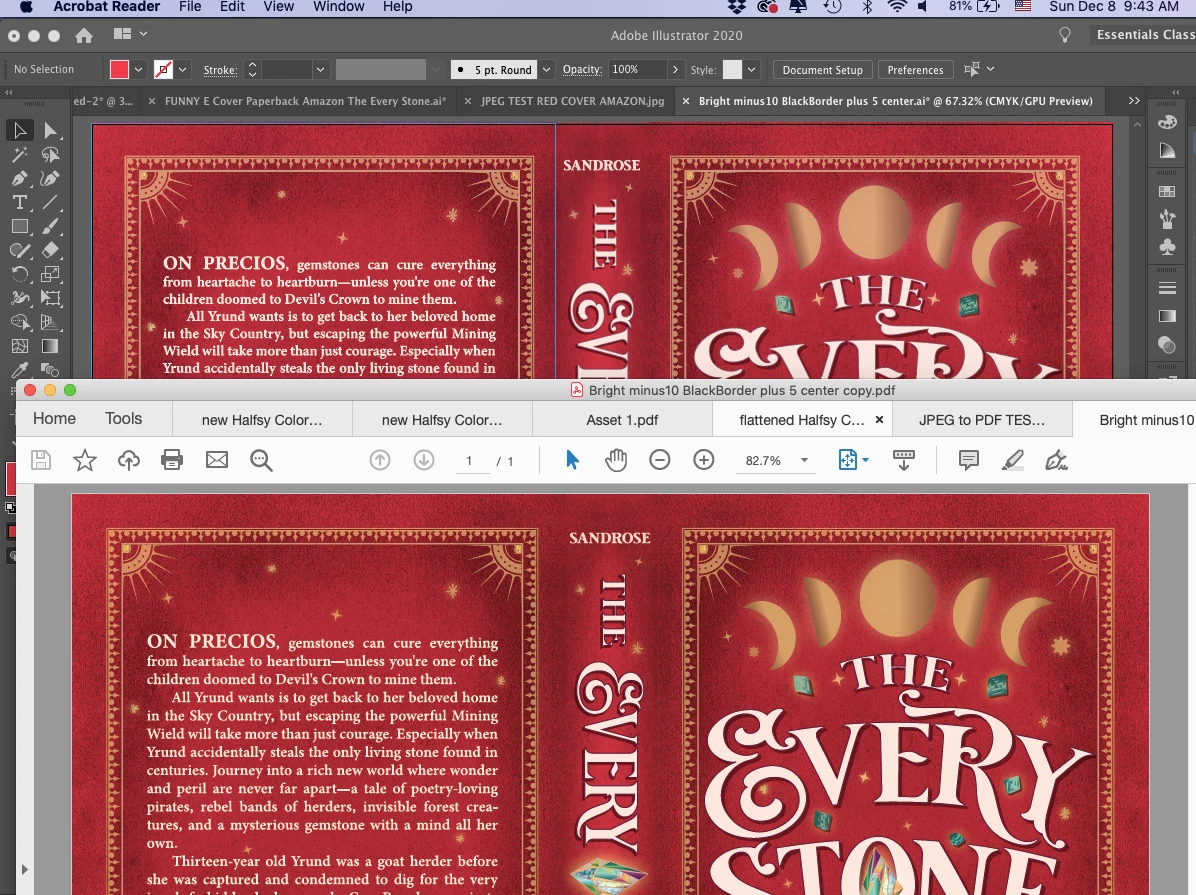Select the Eyedropper tool
The height and width of the screenshot is (895, 1196).
tap(20, 370)
